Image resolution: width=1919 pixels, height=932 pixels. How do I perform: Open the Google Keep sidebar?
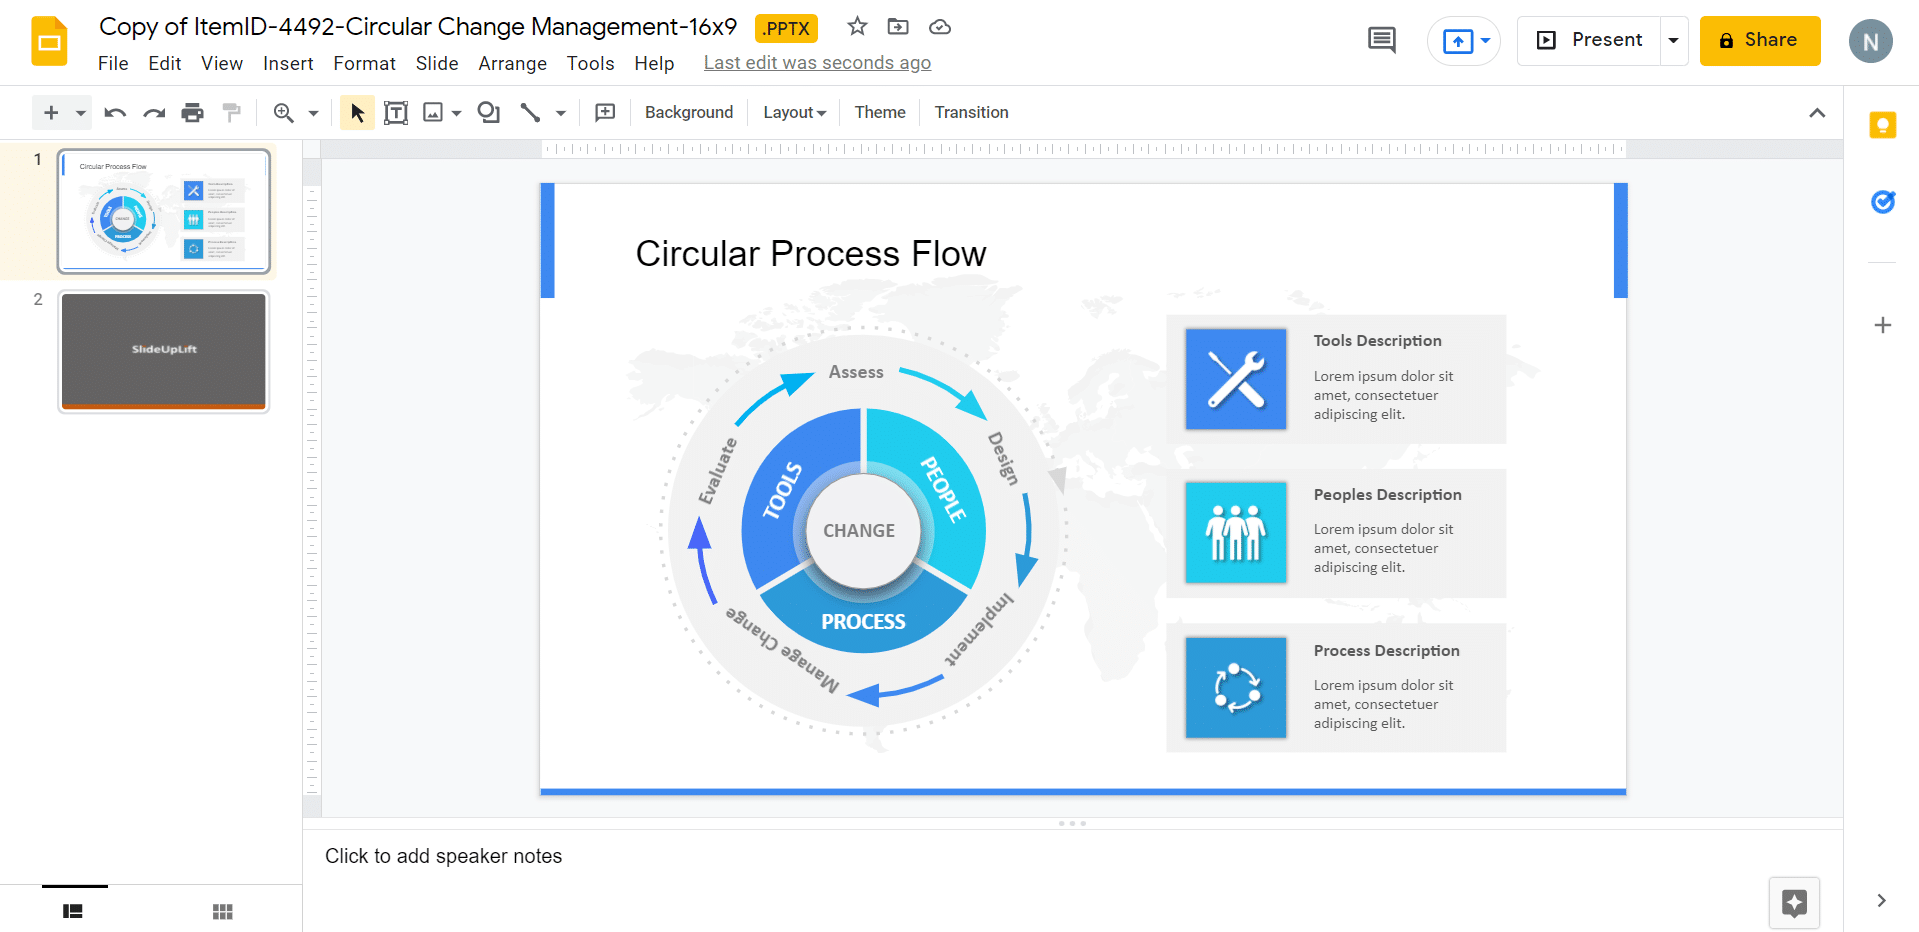(1883, 124)
